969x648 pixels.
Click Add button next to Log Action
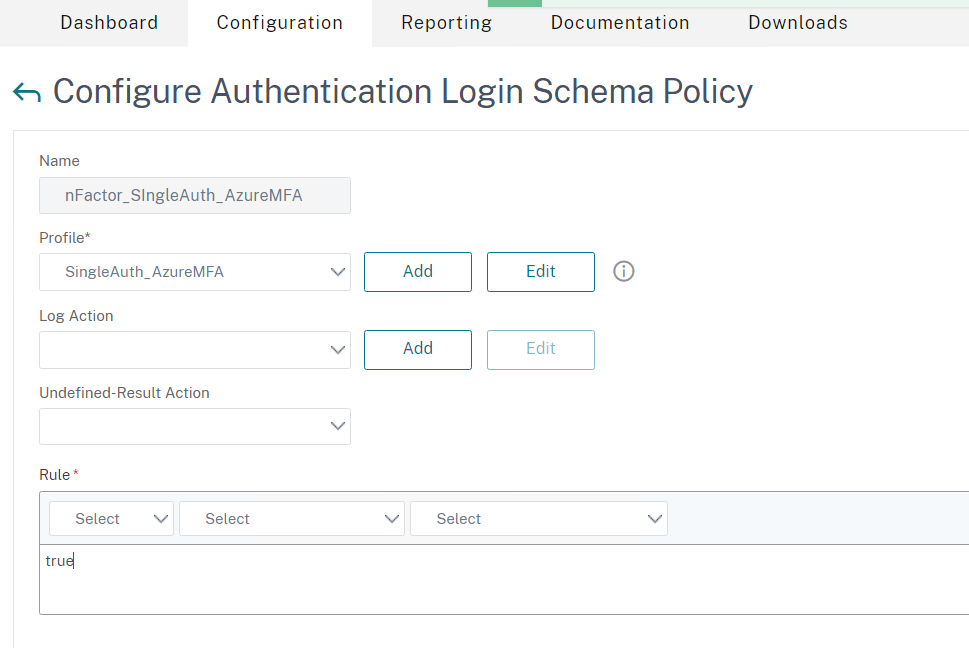click(x=418, y=350)
